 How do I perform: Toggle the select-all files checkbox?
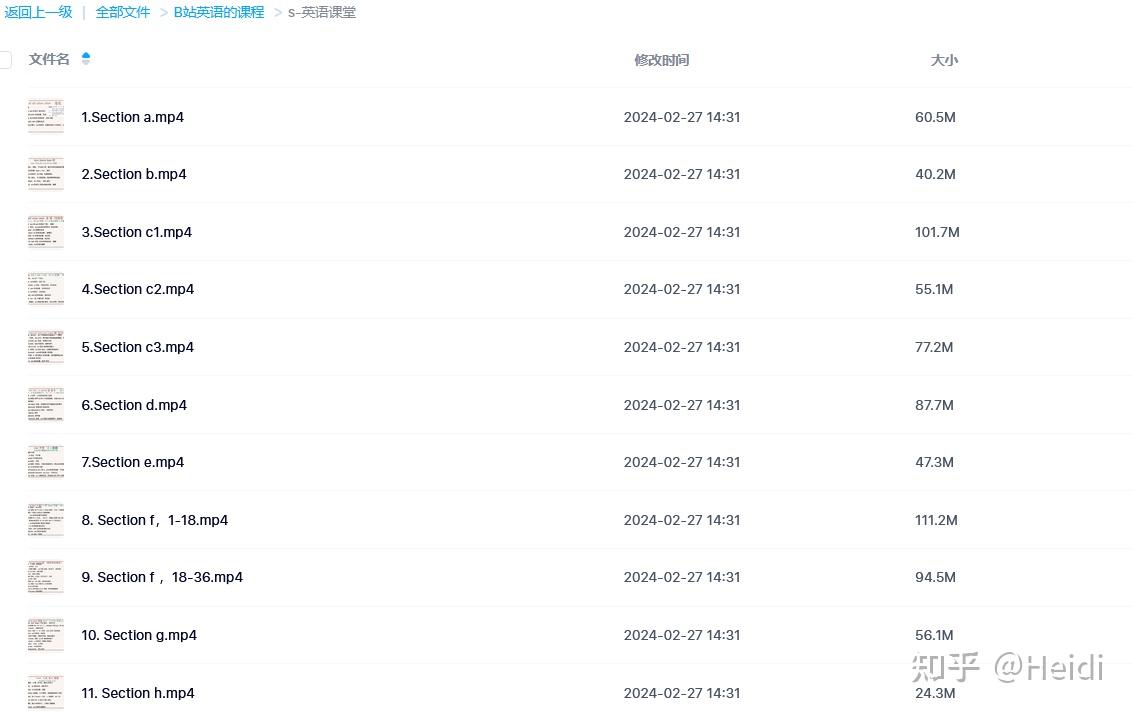click(5, 60)
